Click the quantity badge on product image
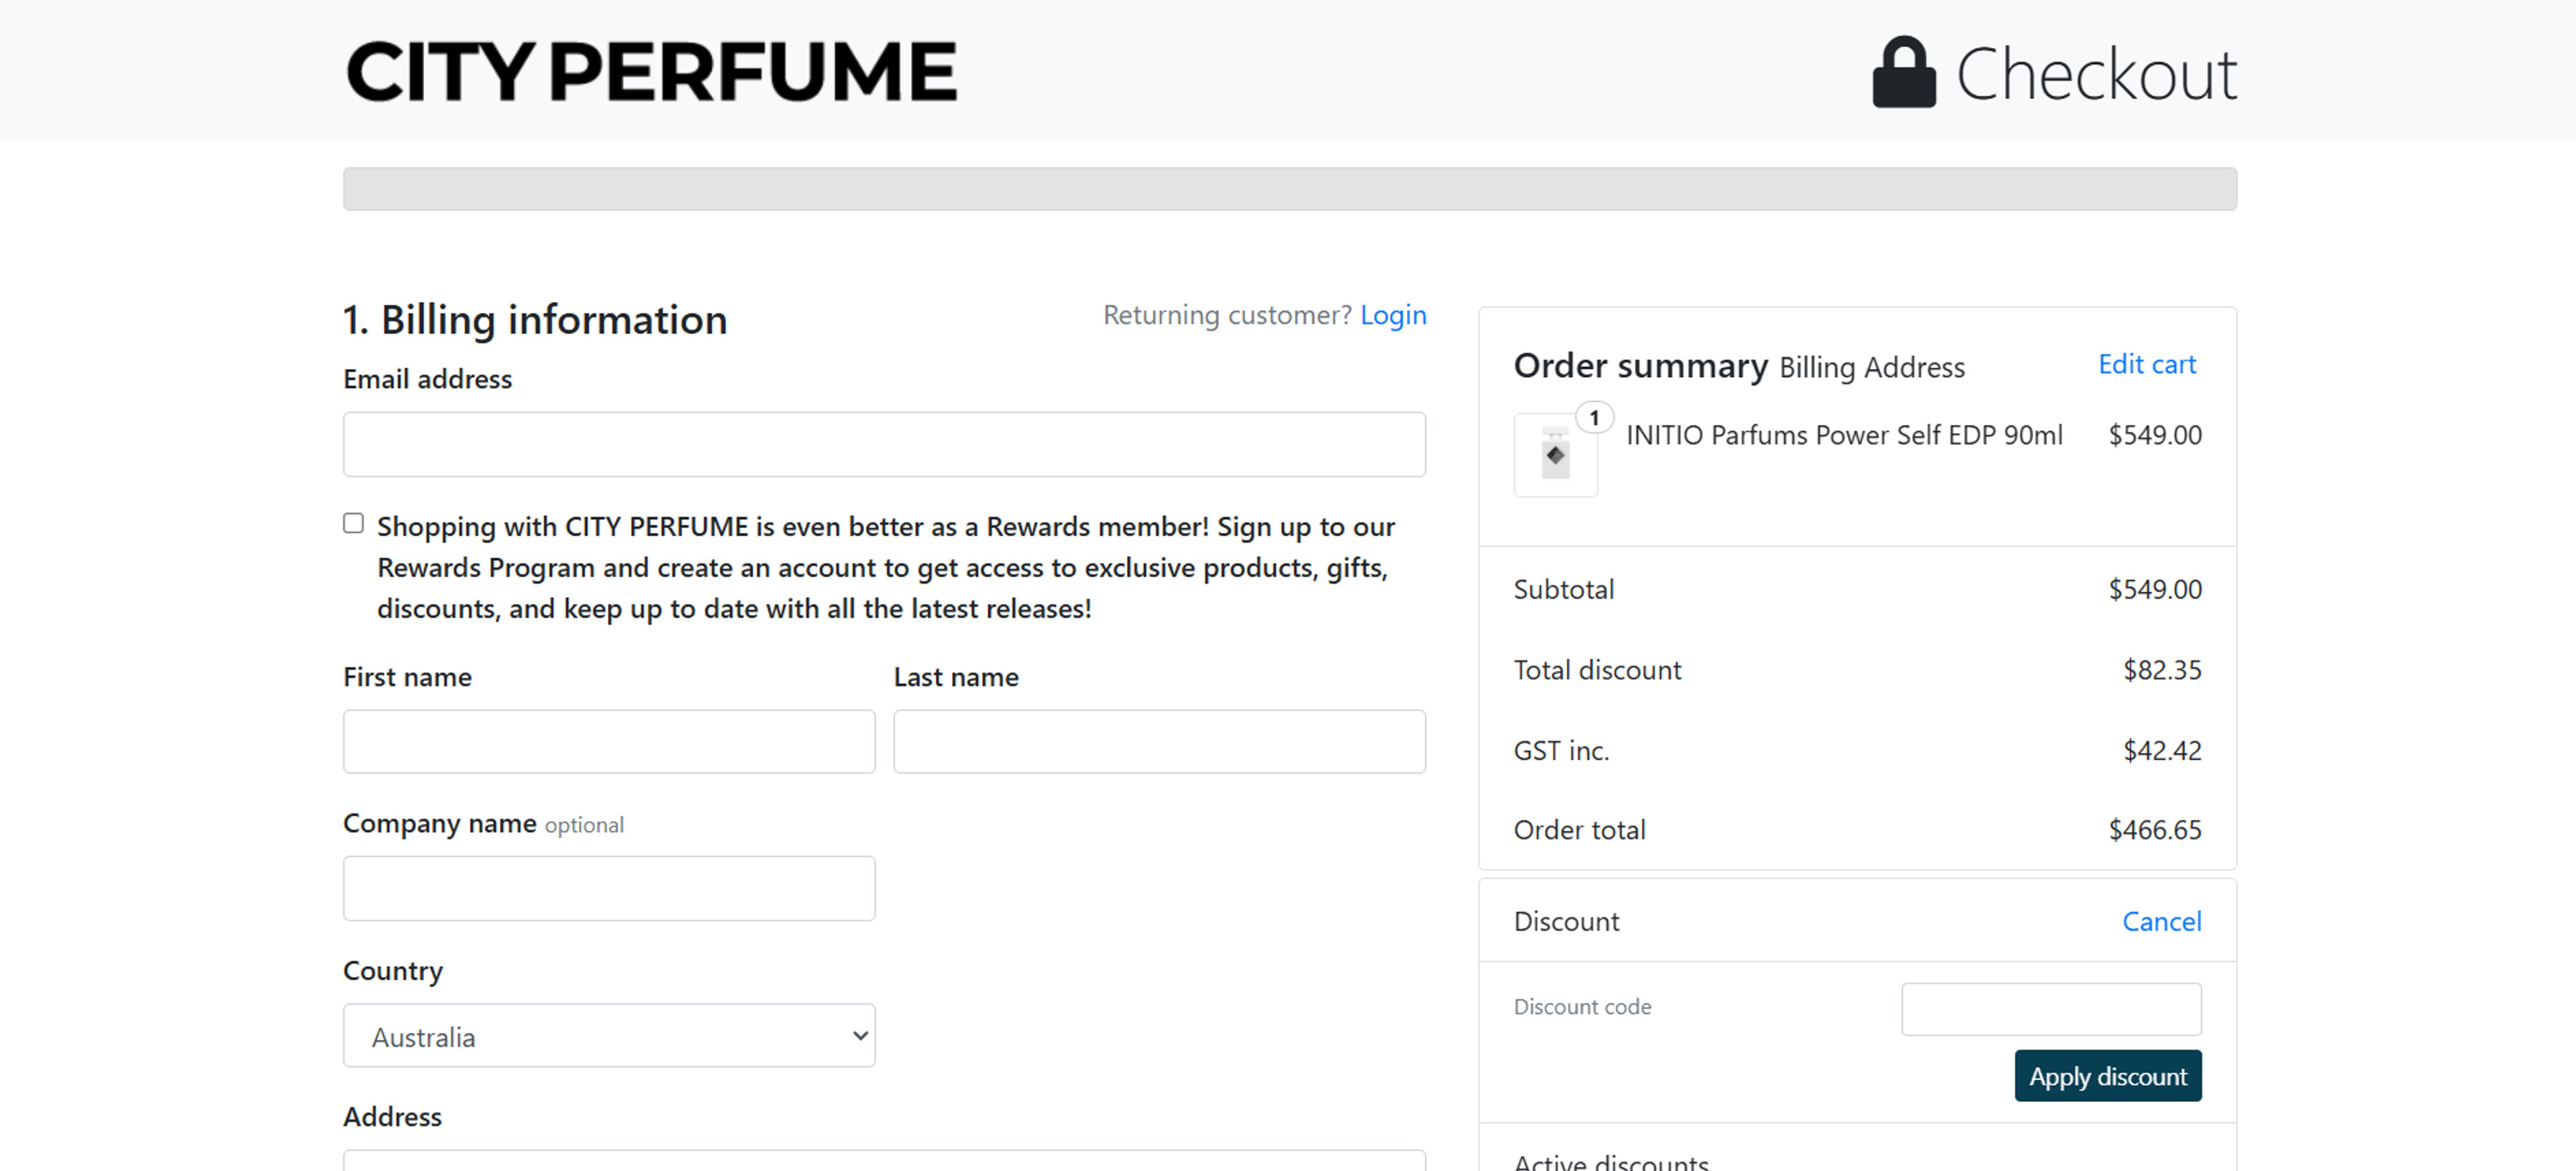The width and height of the screenshot is (2576, 1171). pyautogui.click(x=1594, y=417)
